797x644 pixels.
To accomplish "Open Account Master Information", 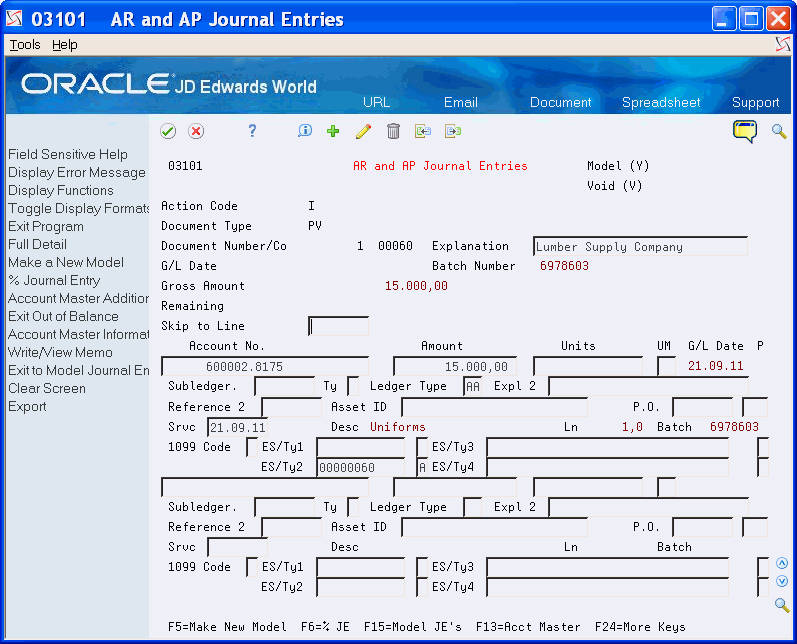I will (78, 334).
